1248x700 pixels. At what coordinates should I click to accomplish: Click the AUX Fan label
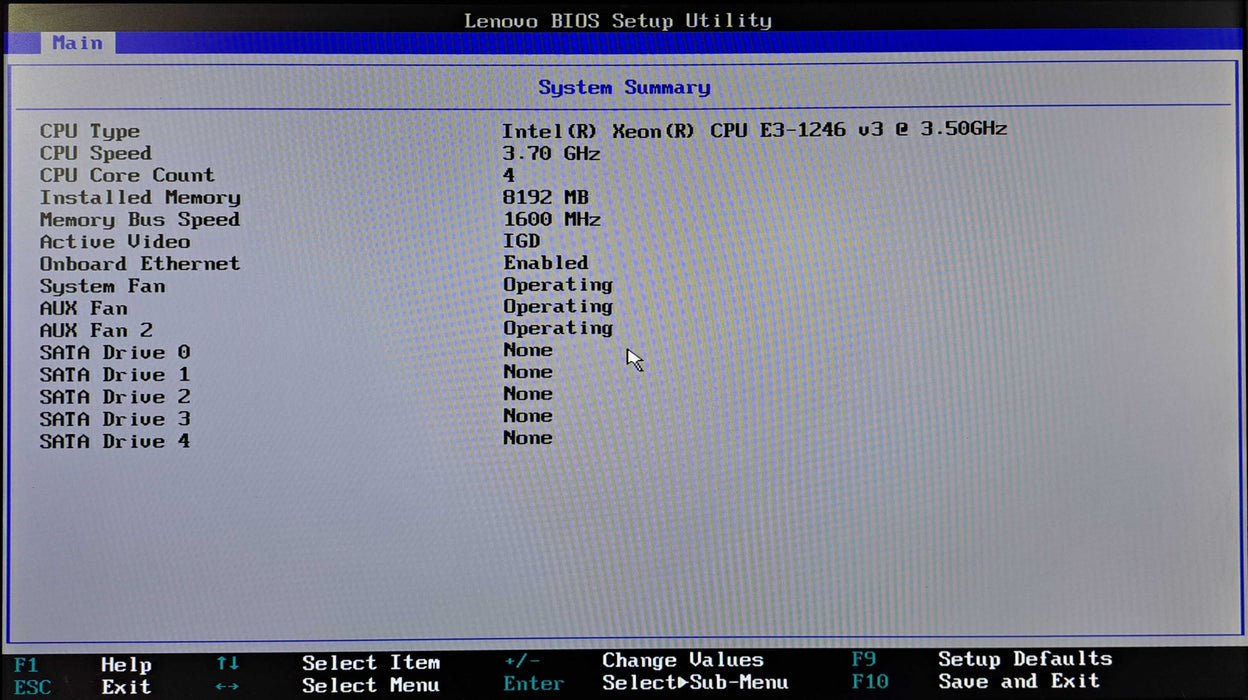[x=84, y=308]
